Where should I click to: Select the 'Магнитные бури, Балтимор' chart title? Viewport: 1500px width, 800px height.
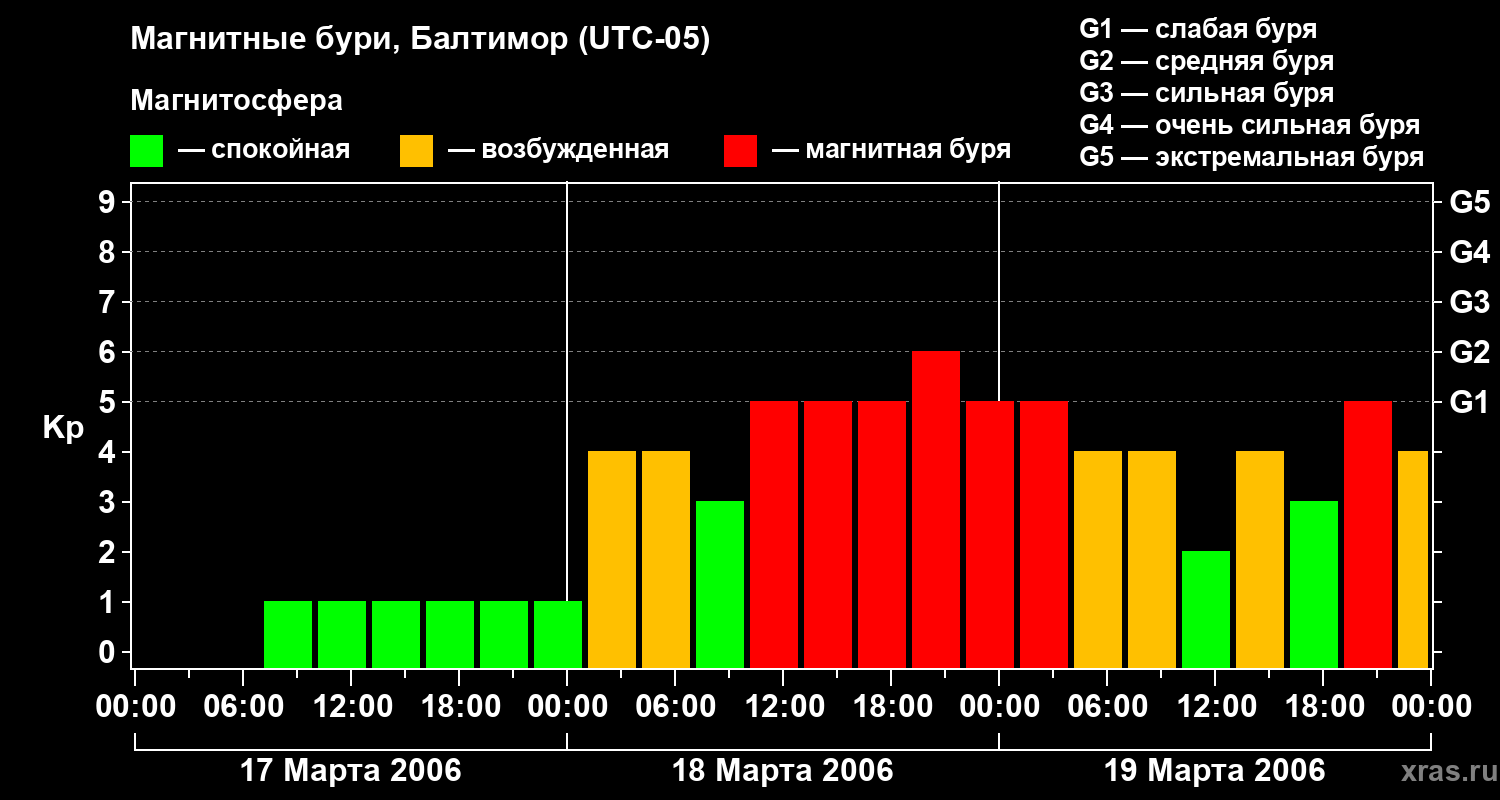pos(420,40)
